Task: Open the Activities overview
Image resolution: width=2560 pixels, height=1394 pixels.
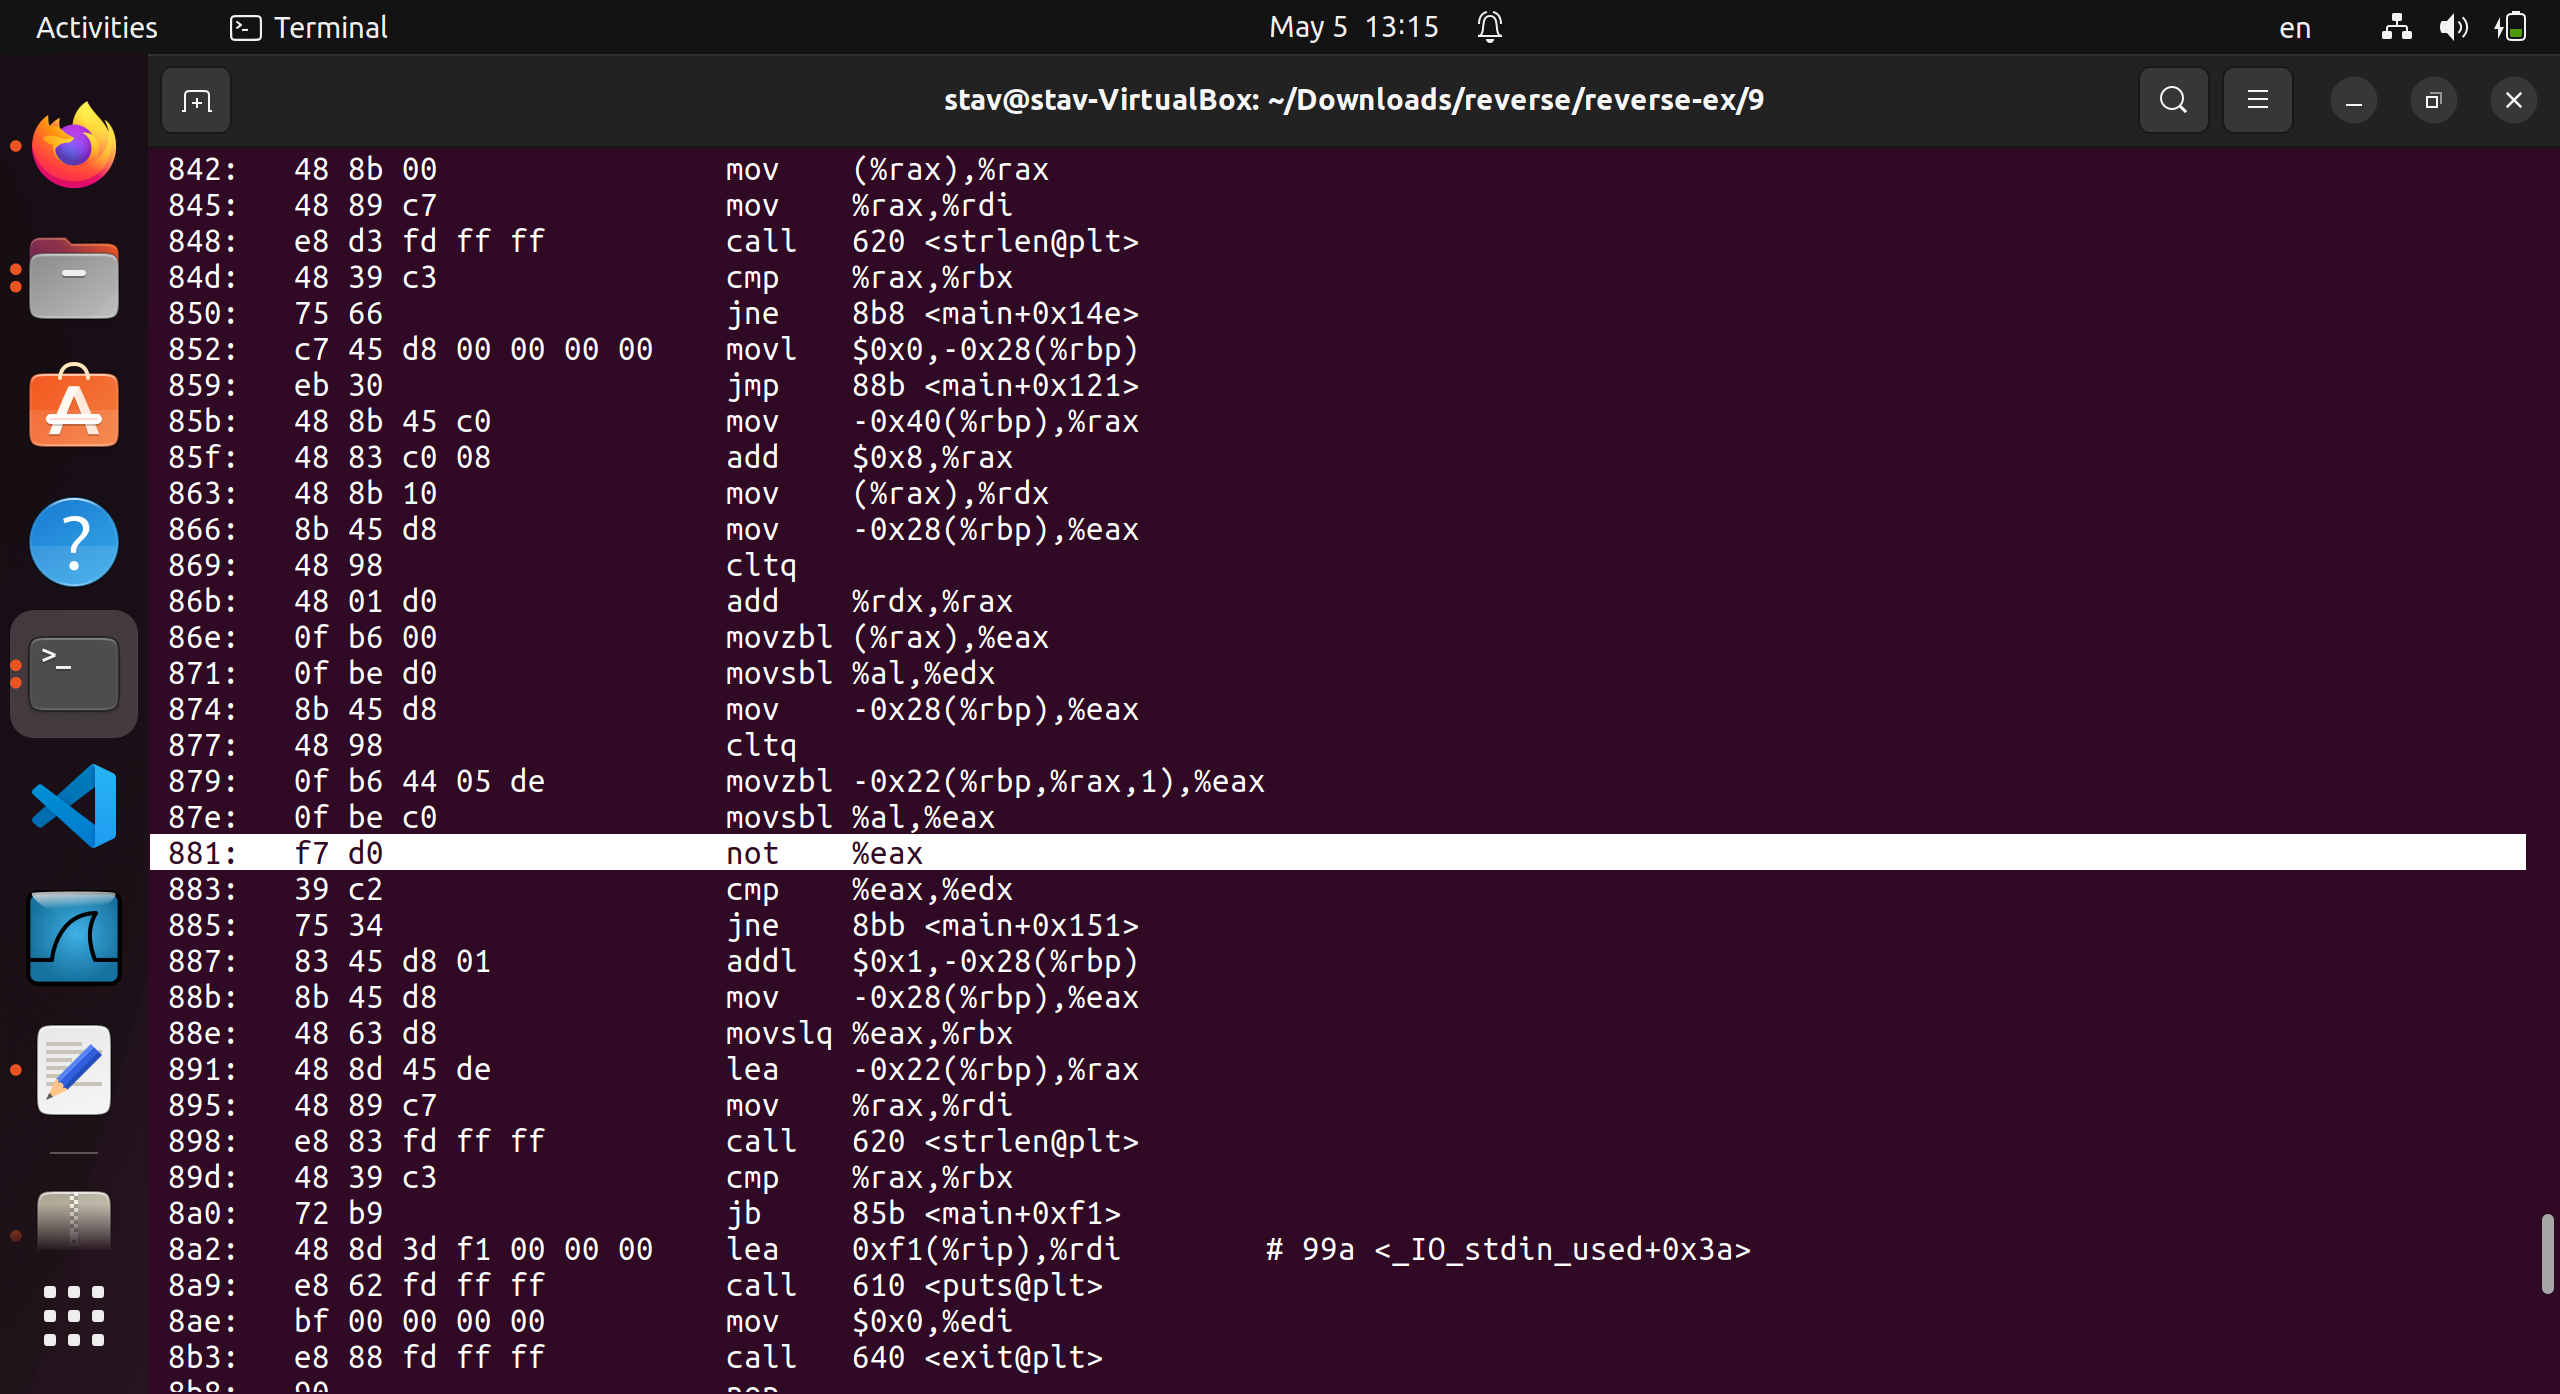Action: click(x=95, y=27)
